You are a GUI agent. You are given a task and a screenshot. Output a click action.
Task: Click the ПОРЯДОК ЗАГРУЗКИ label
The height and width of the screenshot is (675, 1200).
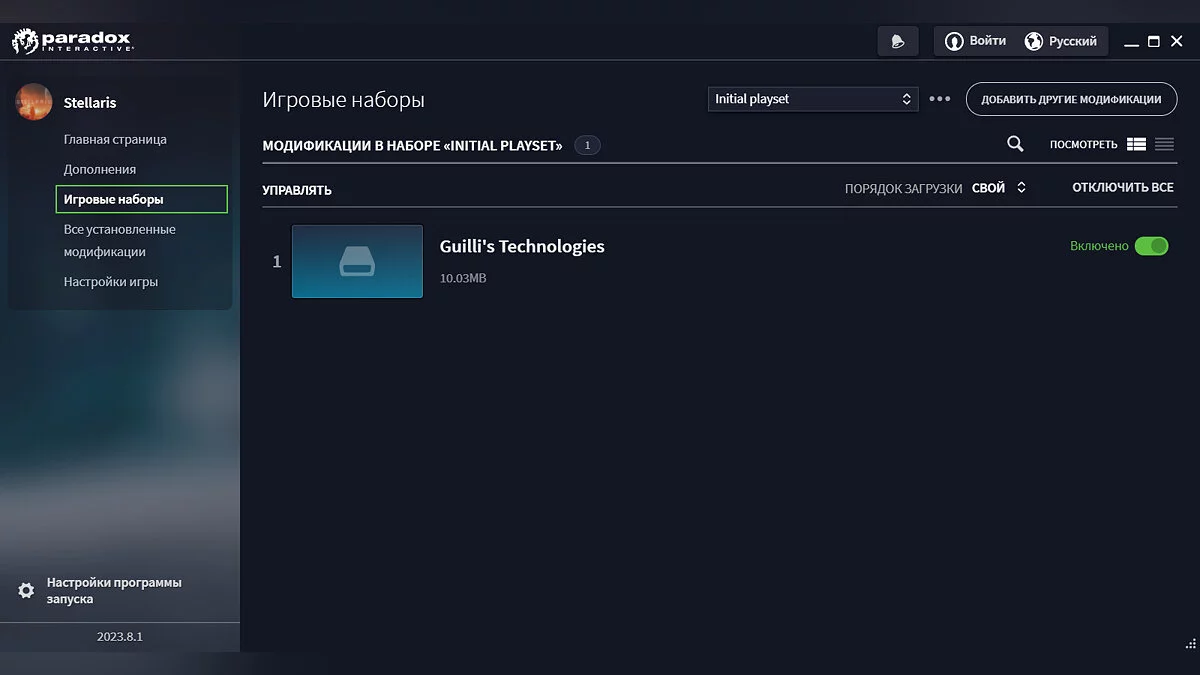click(x=903, y=188)
